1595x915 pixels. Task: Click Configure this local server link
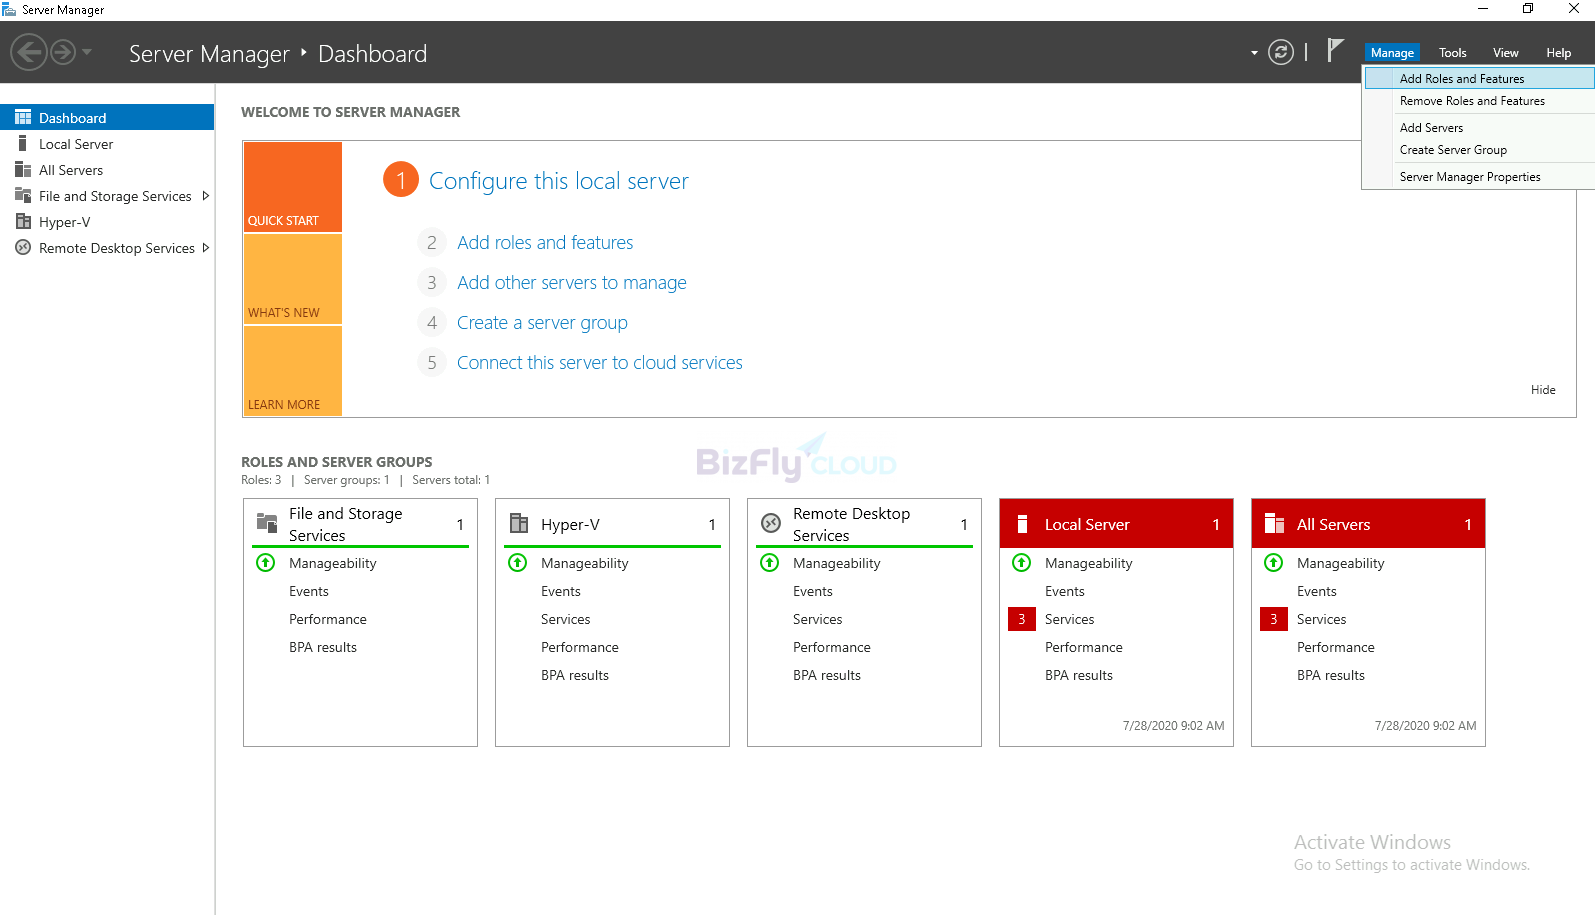tap(559, 181)
